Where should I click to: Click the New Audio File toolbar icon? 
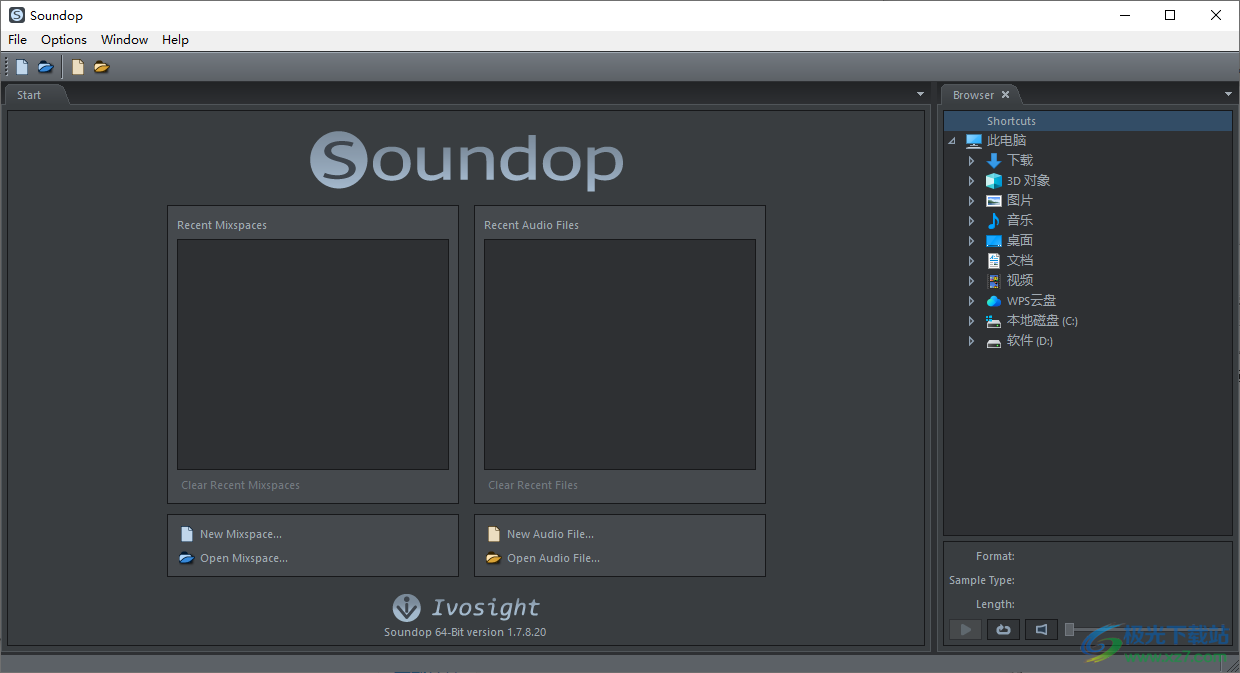(78, 67)
